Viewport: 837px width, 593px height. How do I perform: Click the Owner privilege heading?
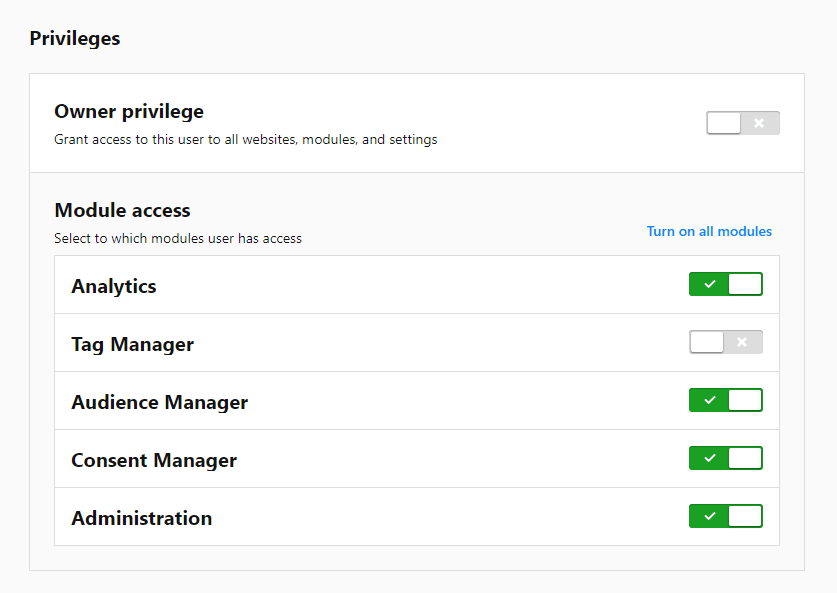pos(129,111)
